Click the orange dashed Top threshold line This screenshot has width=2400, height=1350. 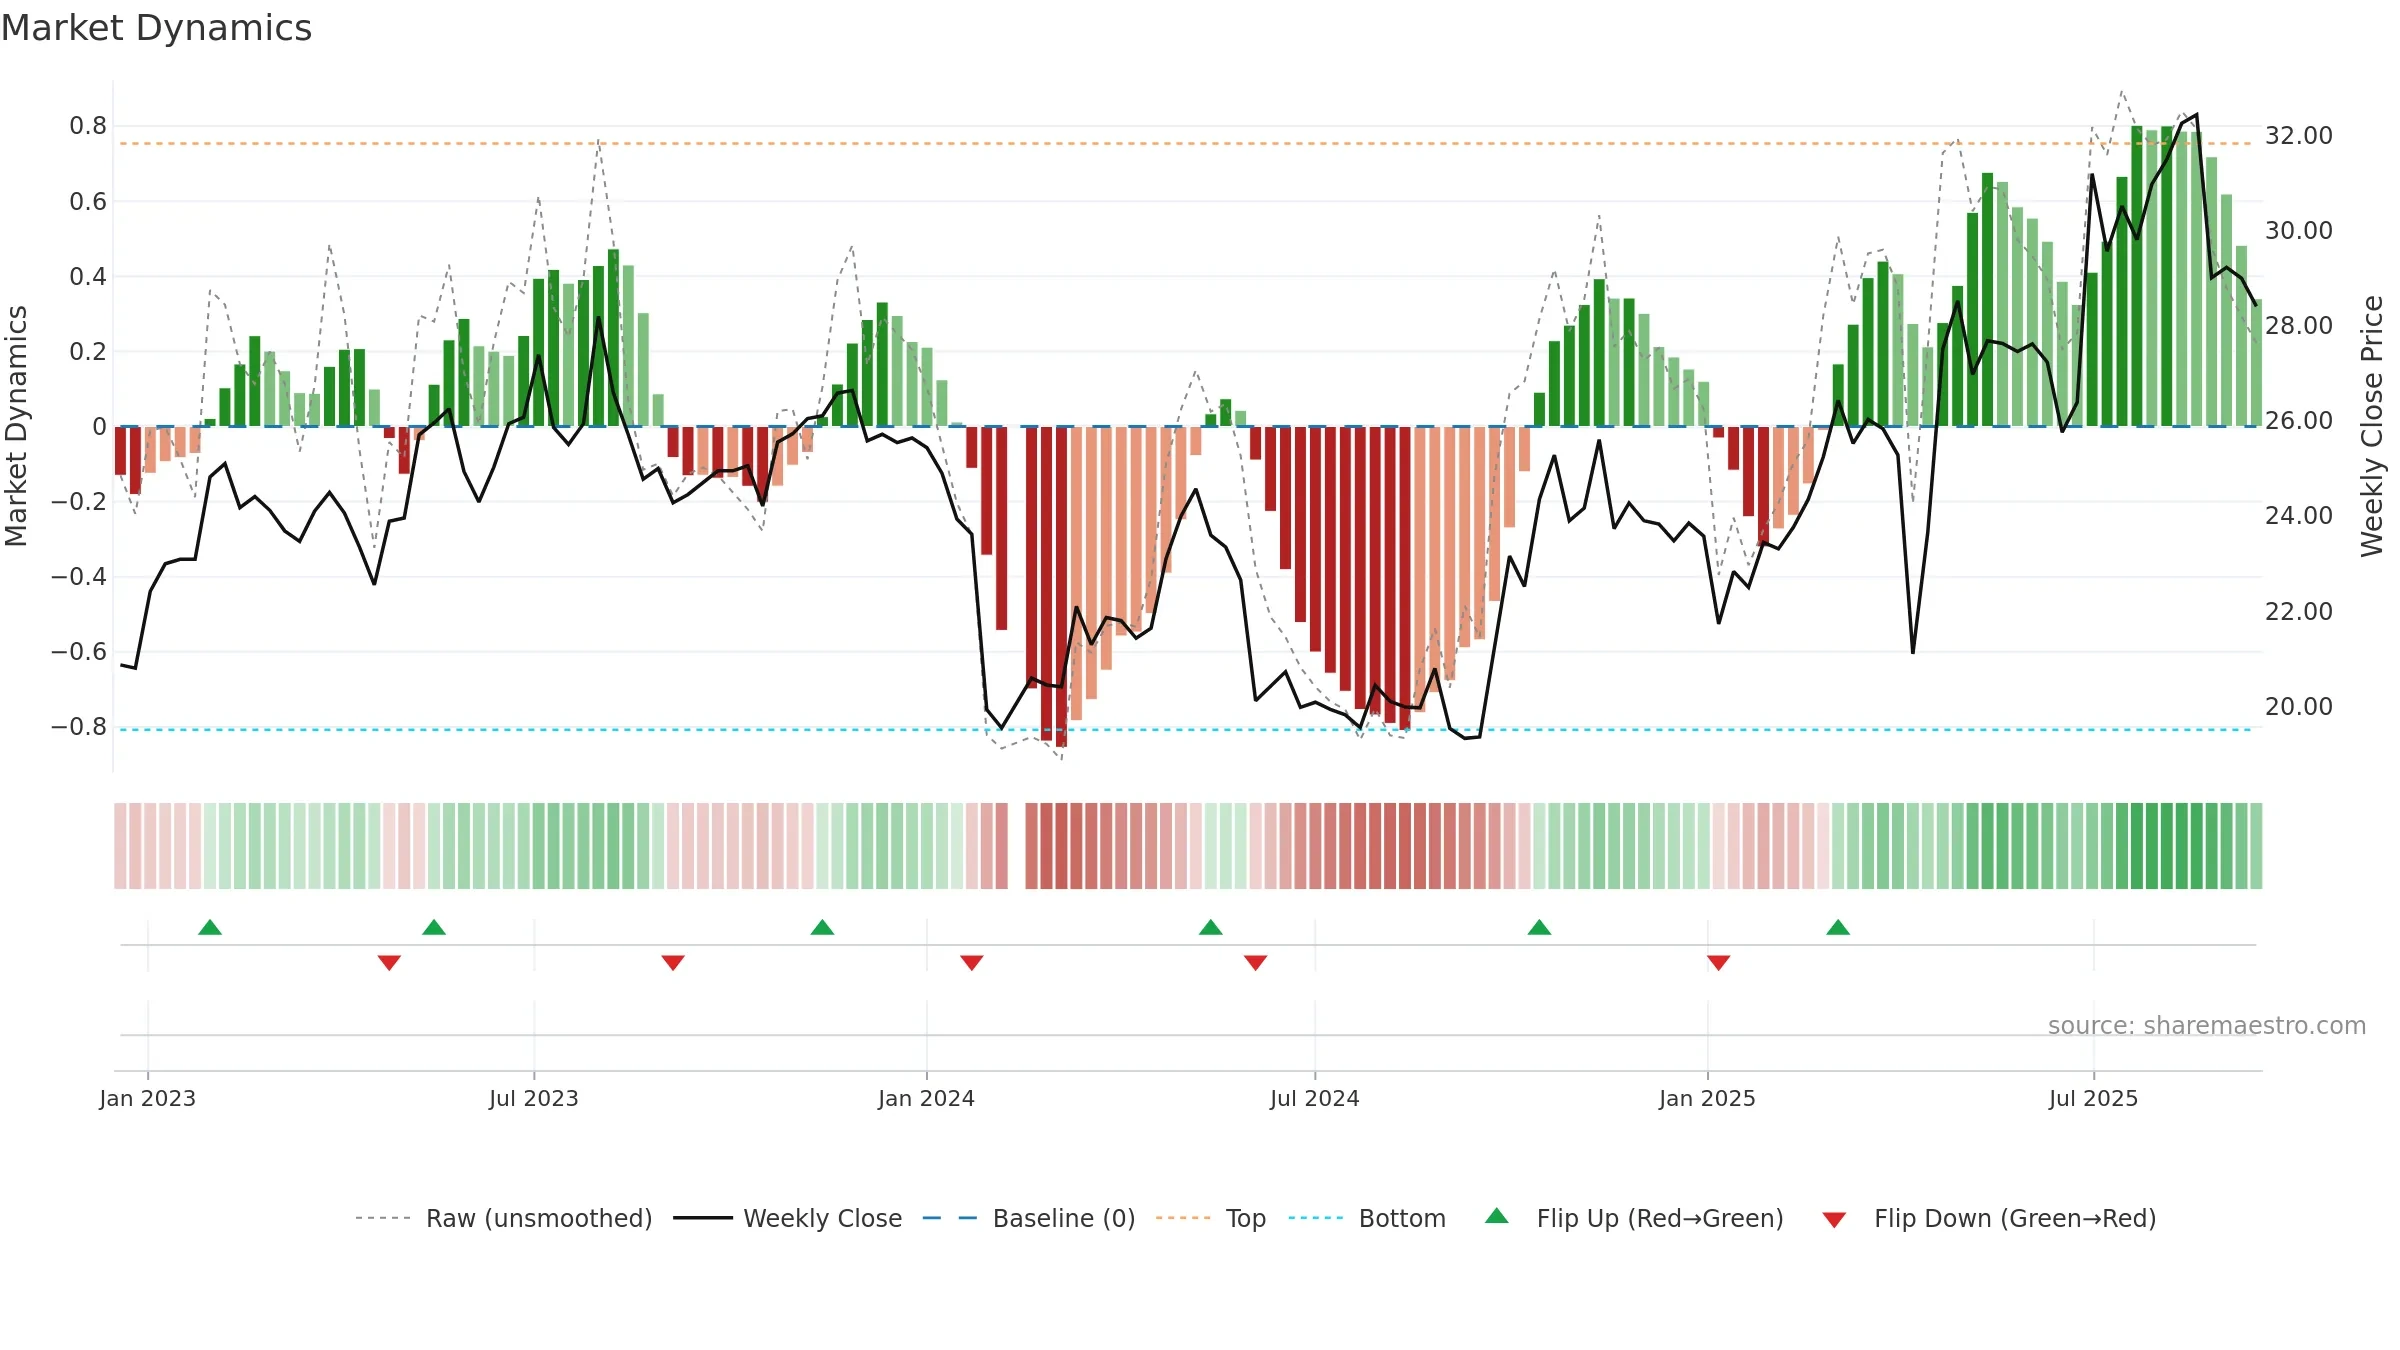click(1186, 144)
